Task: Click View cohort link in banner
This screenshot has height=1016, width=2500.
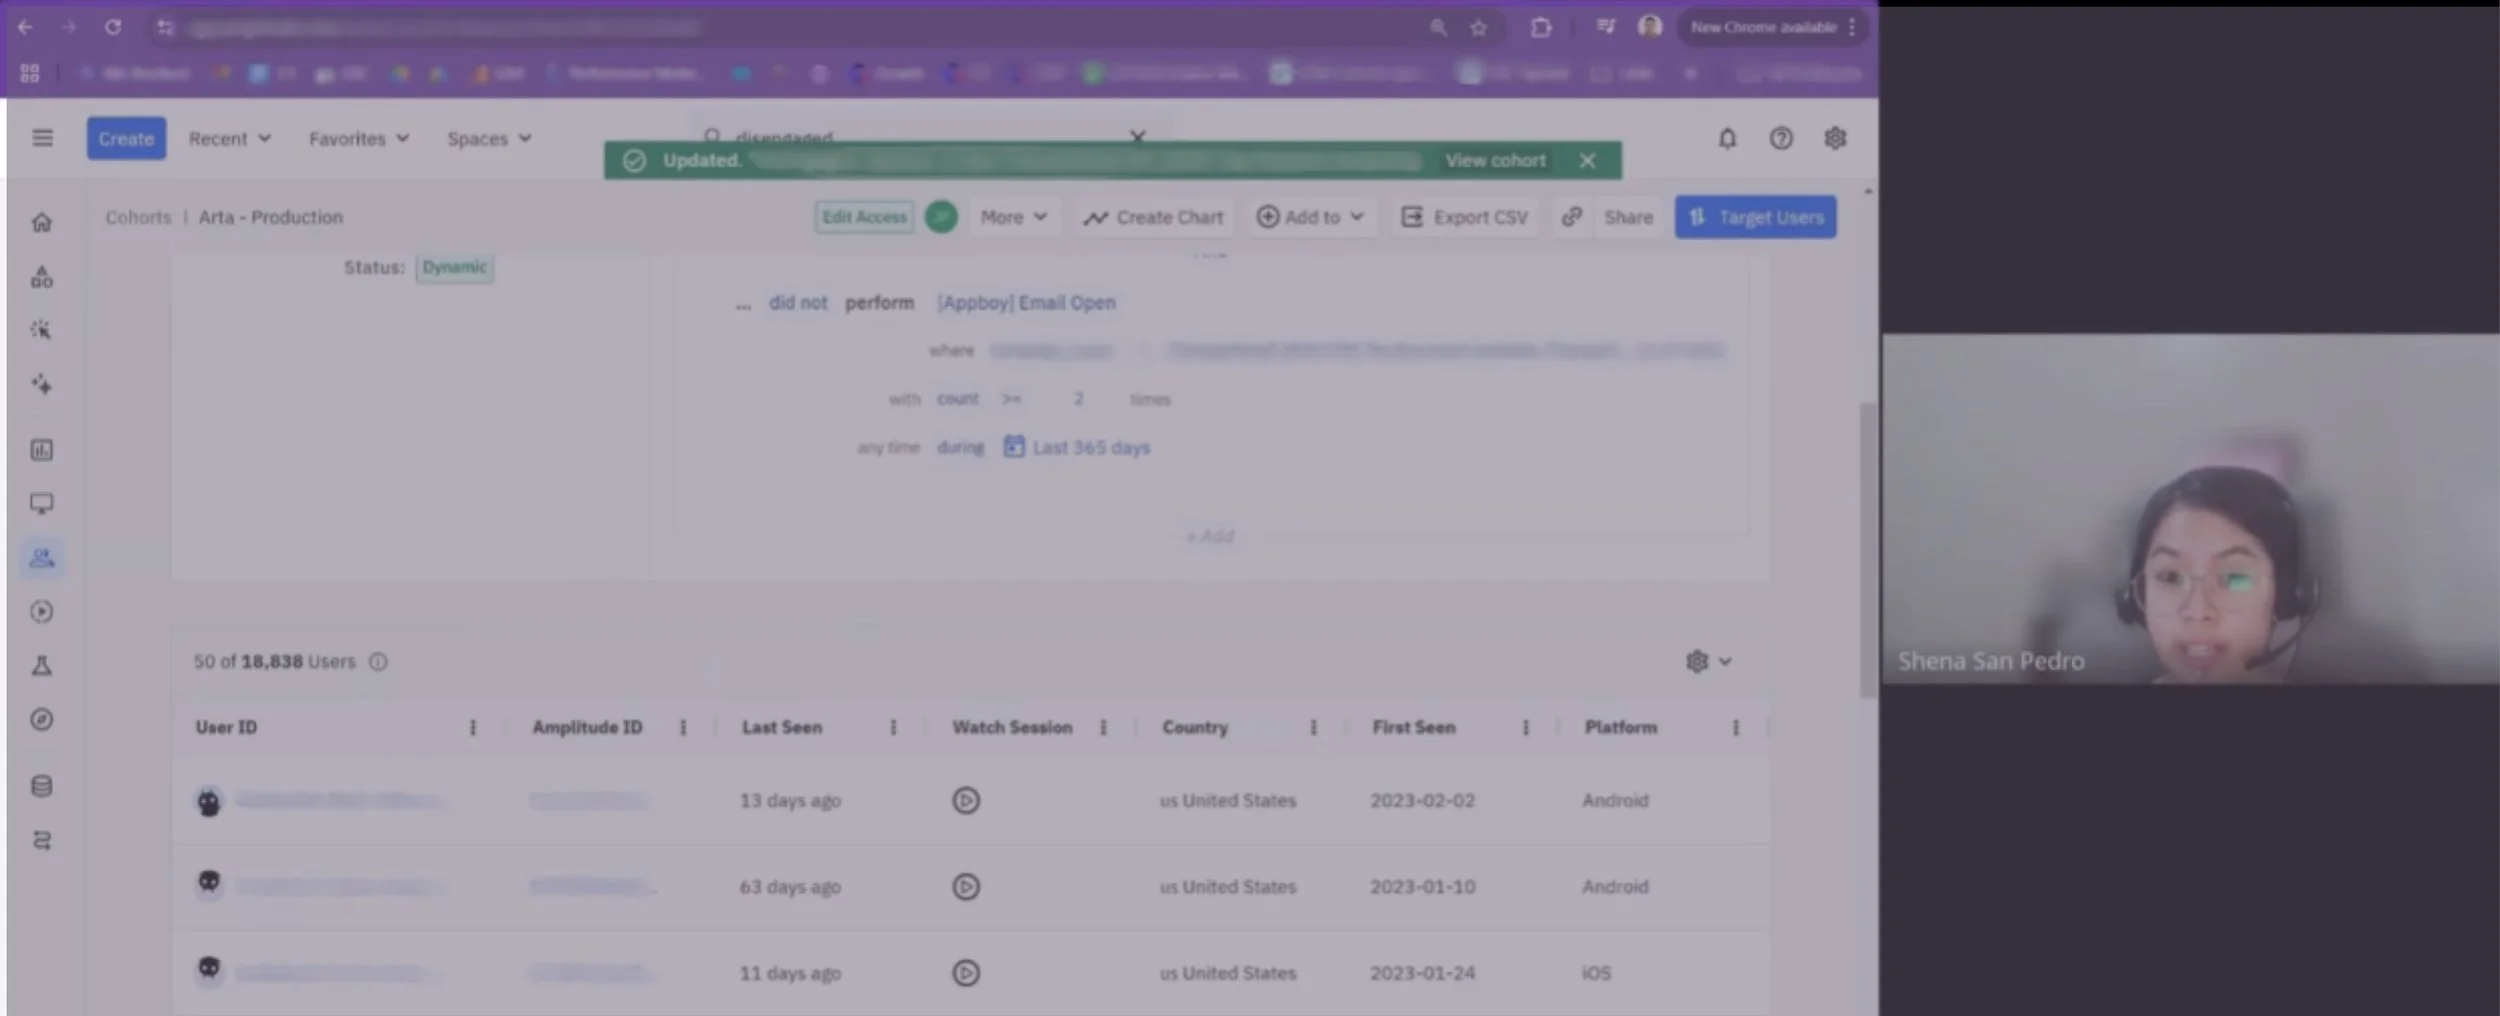Action: point(1495,161)
